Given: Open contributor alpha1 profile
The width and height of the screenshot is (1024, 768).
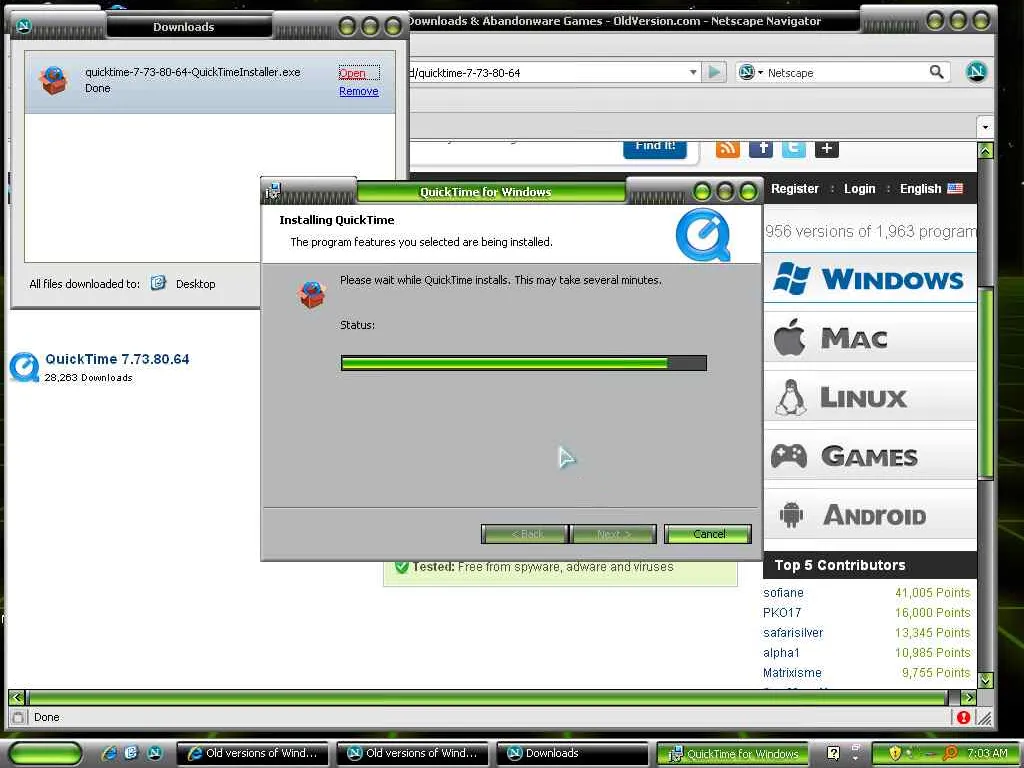Looking at the screenshot, I should (781, 652).
